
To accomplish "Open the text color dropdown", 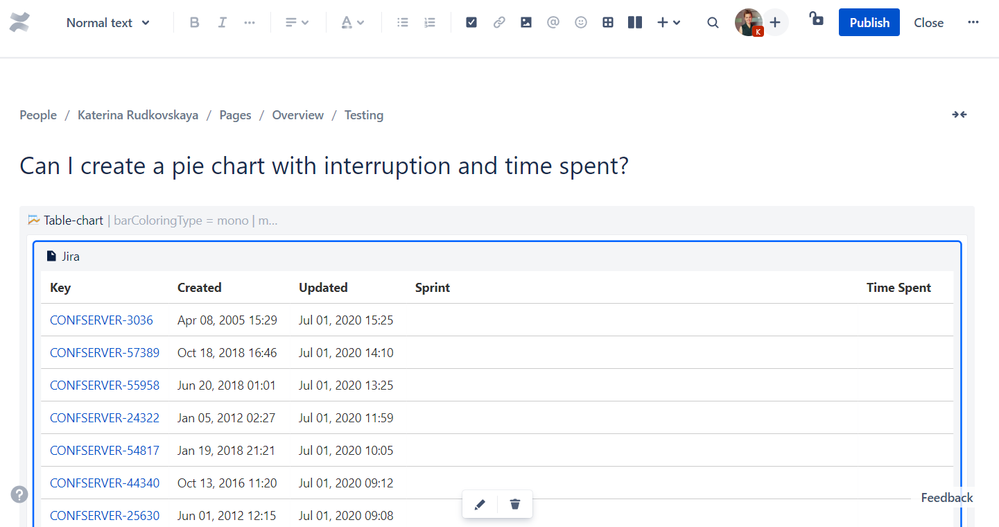I will 352,22.
